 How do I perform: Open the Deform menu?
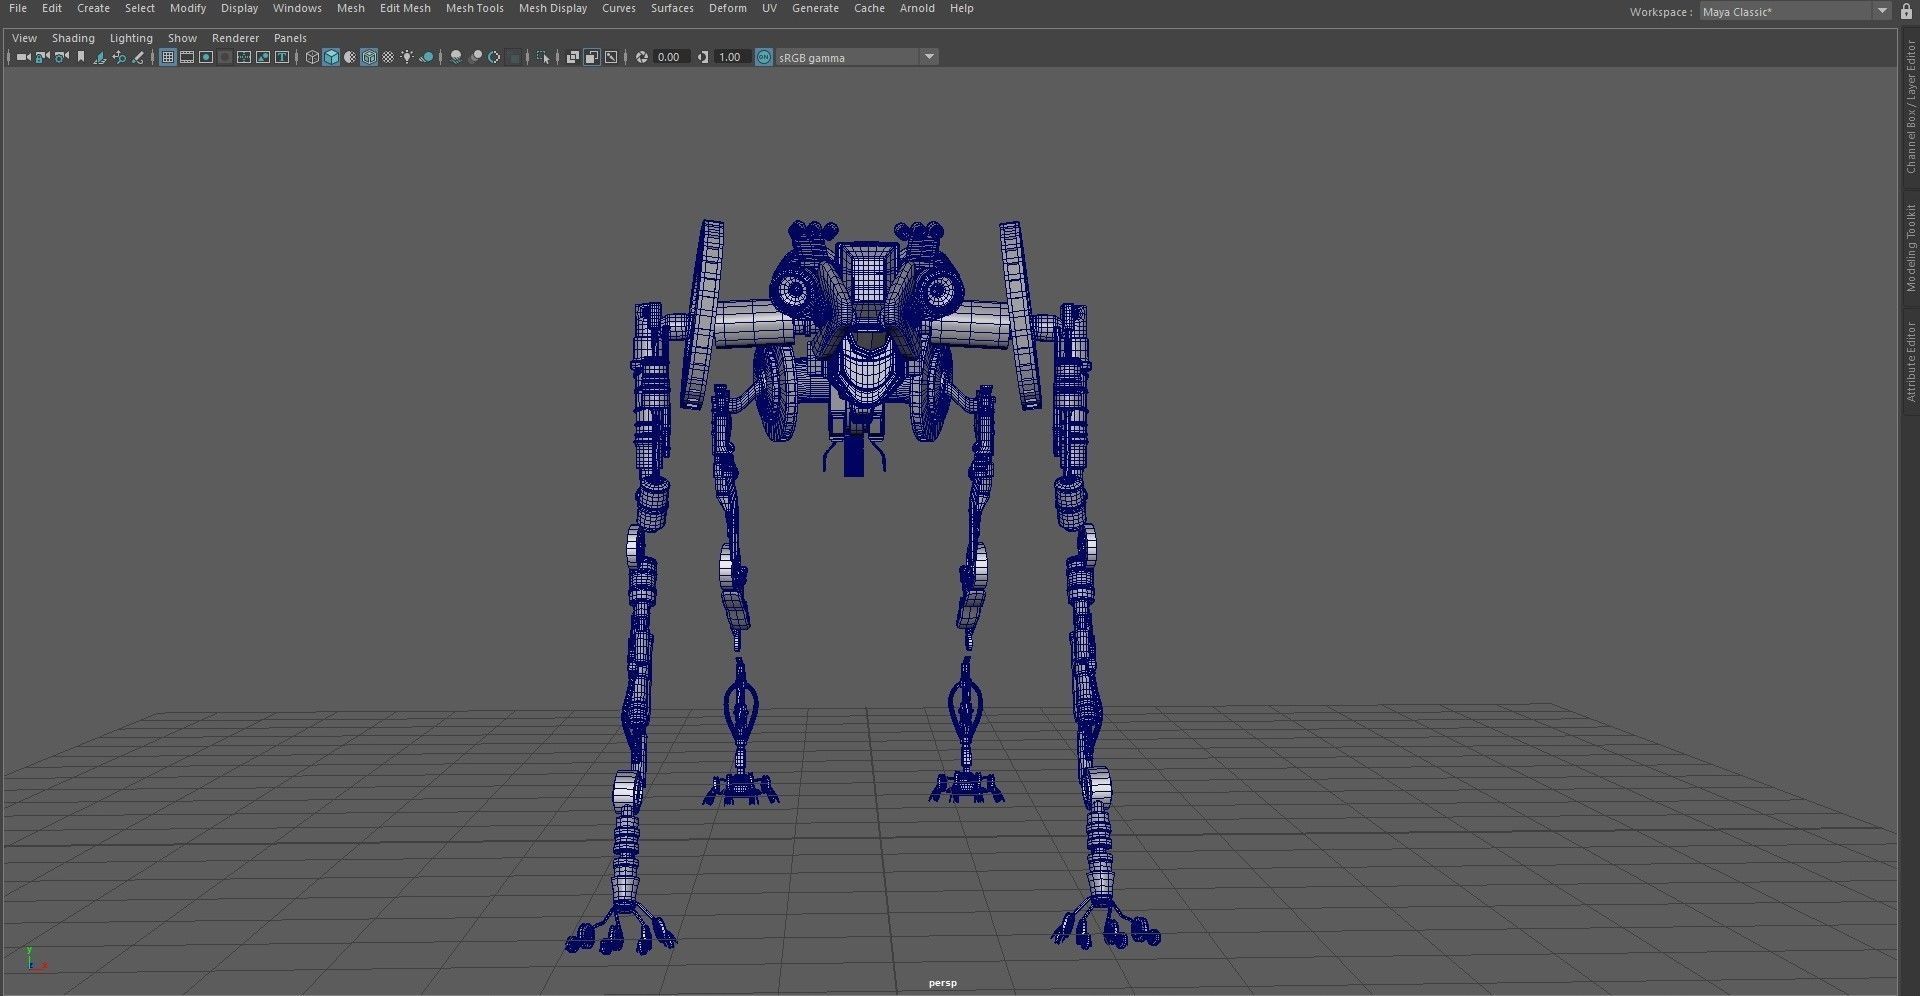pyautogui.click(x=728, y=8)
